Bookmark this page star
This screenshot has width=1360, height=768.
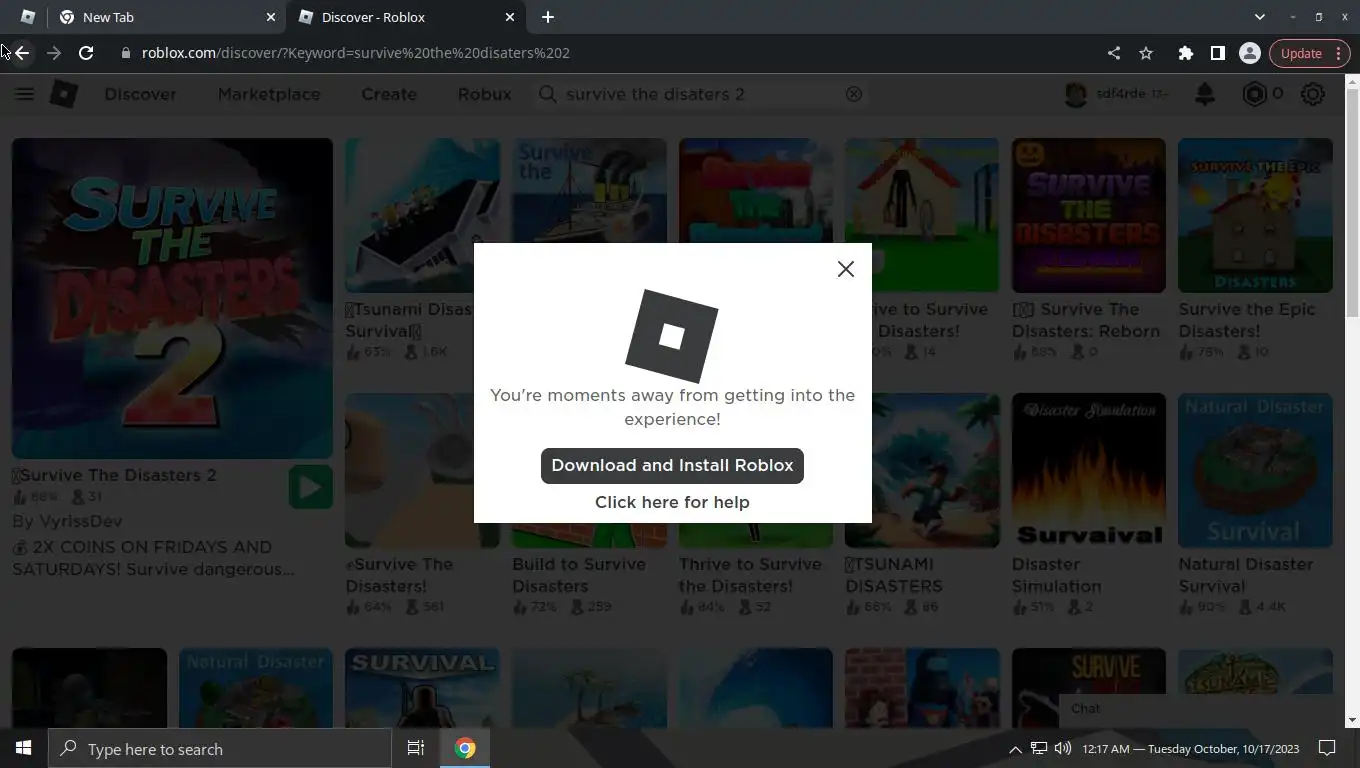1146,53
